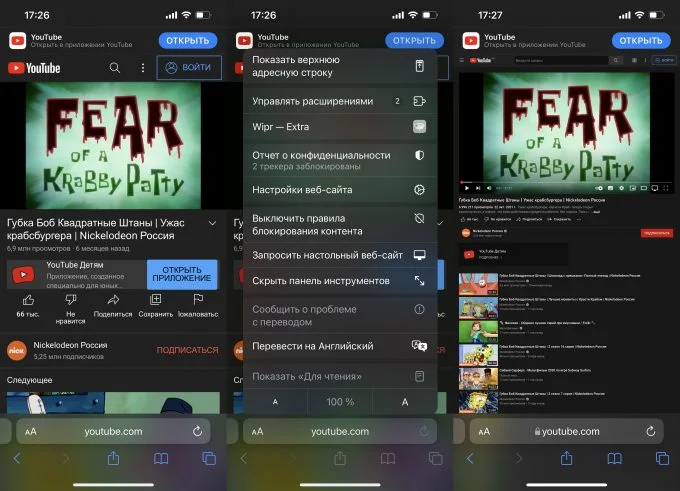
Task: Go back in Safari on left screen
Action: 16,458
